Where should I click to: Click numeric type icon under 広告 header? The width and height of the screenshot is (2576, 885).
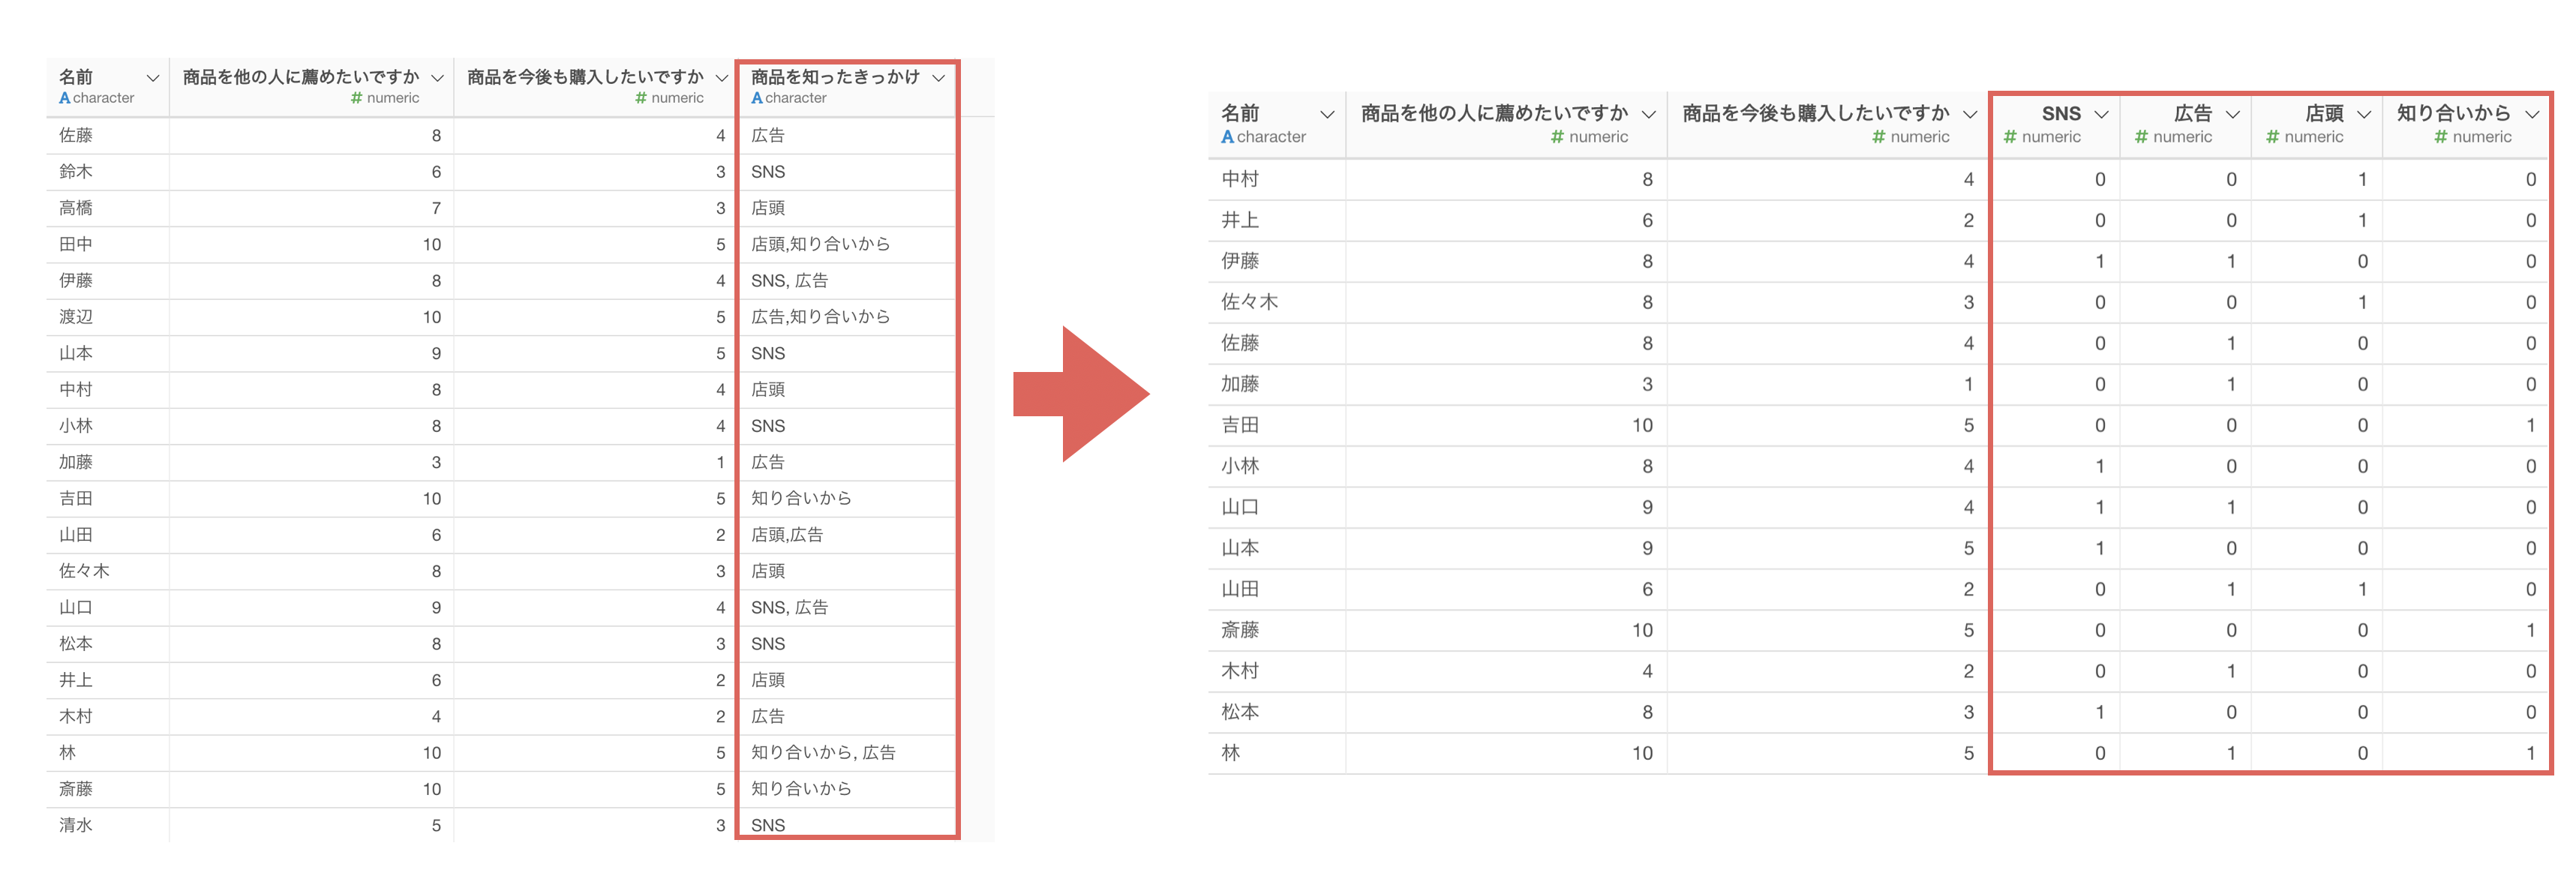click(2141, 137)
